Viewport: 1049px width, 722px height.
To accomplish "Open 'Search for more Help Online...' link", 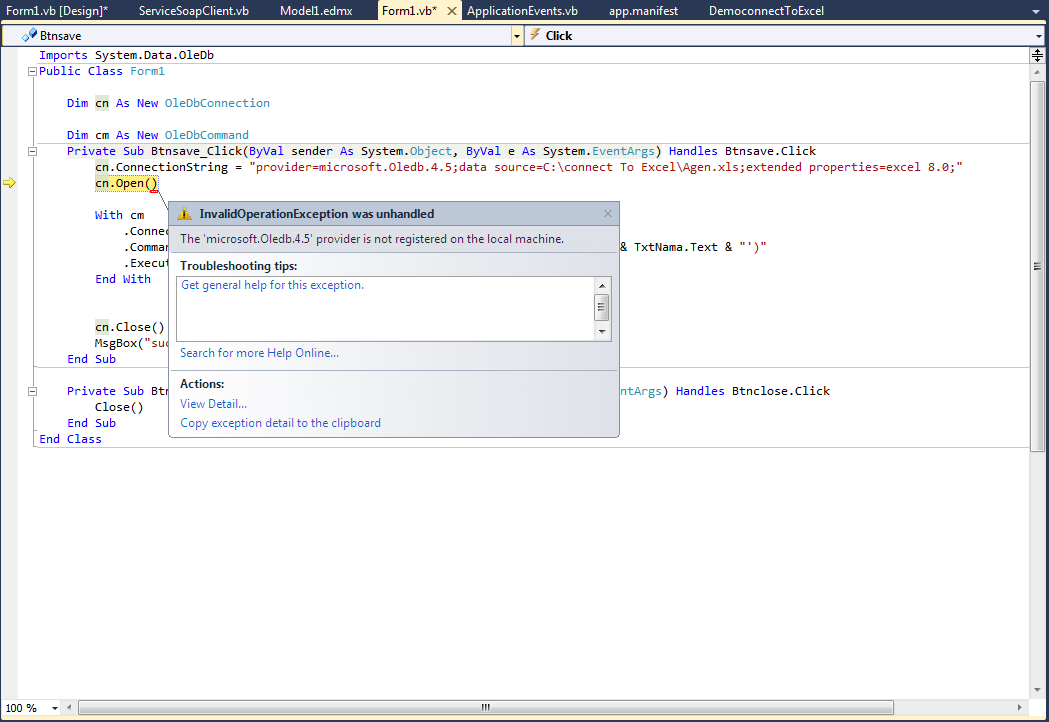I will [x=260, y=353].
